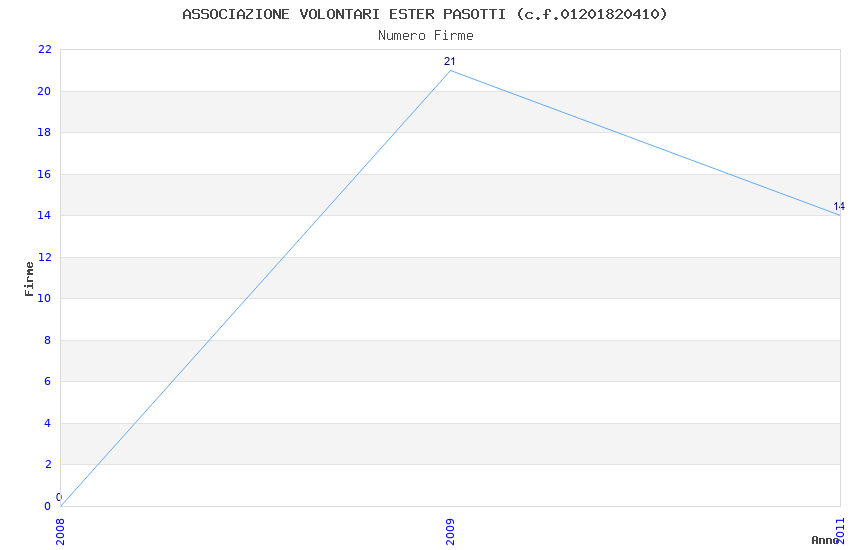Click the y-axis tick label '6'
Image resolution: width=850 pixels, height=550 pixels.
pos(48,381)
